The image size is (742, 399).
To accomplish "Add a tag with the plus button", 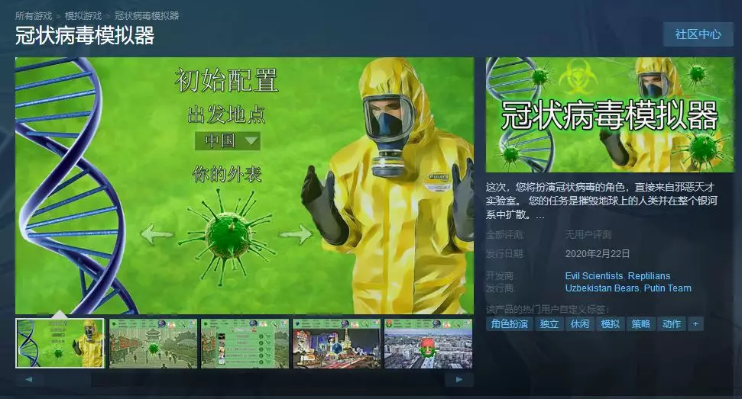I will [x=695, y=324].
